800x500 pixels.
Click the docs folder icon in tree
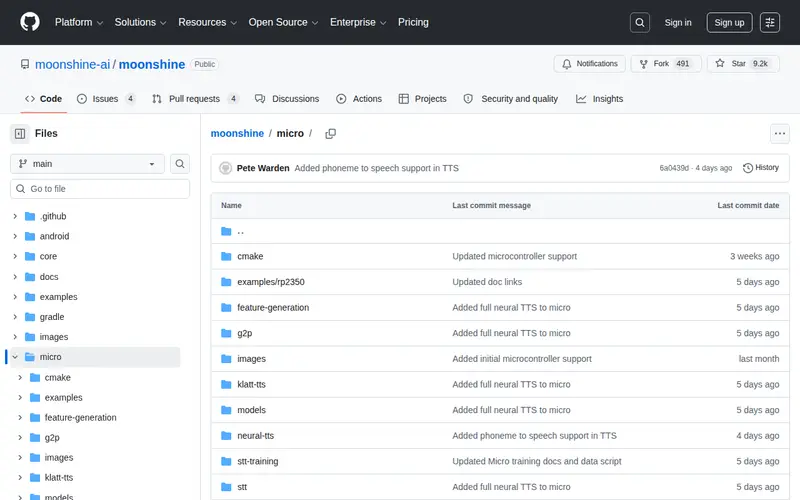click(x=30, y=277)
